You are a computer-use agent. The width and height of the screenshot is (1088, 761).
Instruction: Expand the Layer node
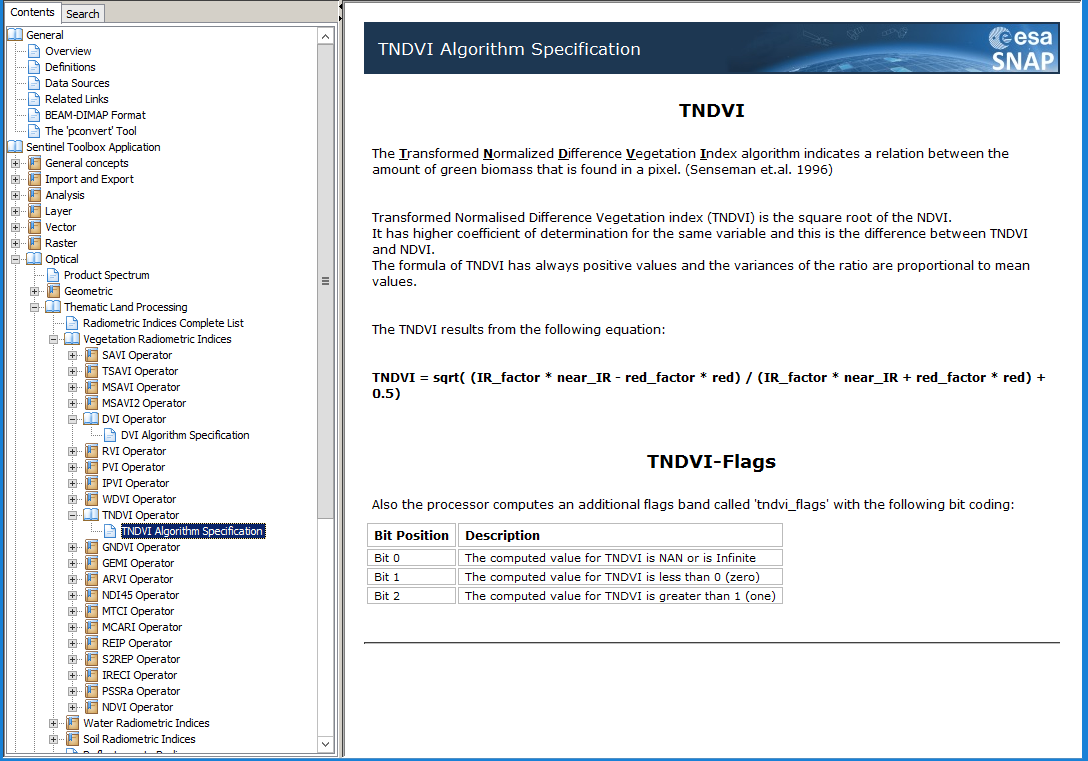(15, 212)
